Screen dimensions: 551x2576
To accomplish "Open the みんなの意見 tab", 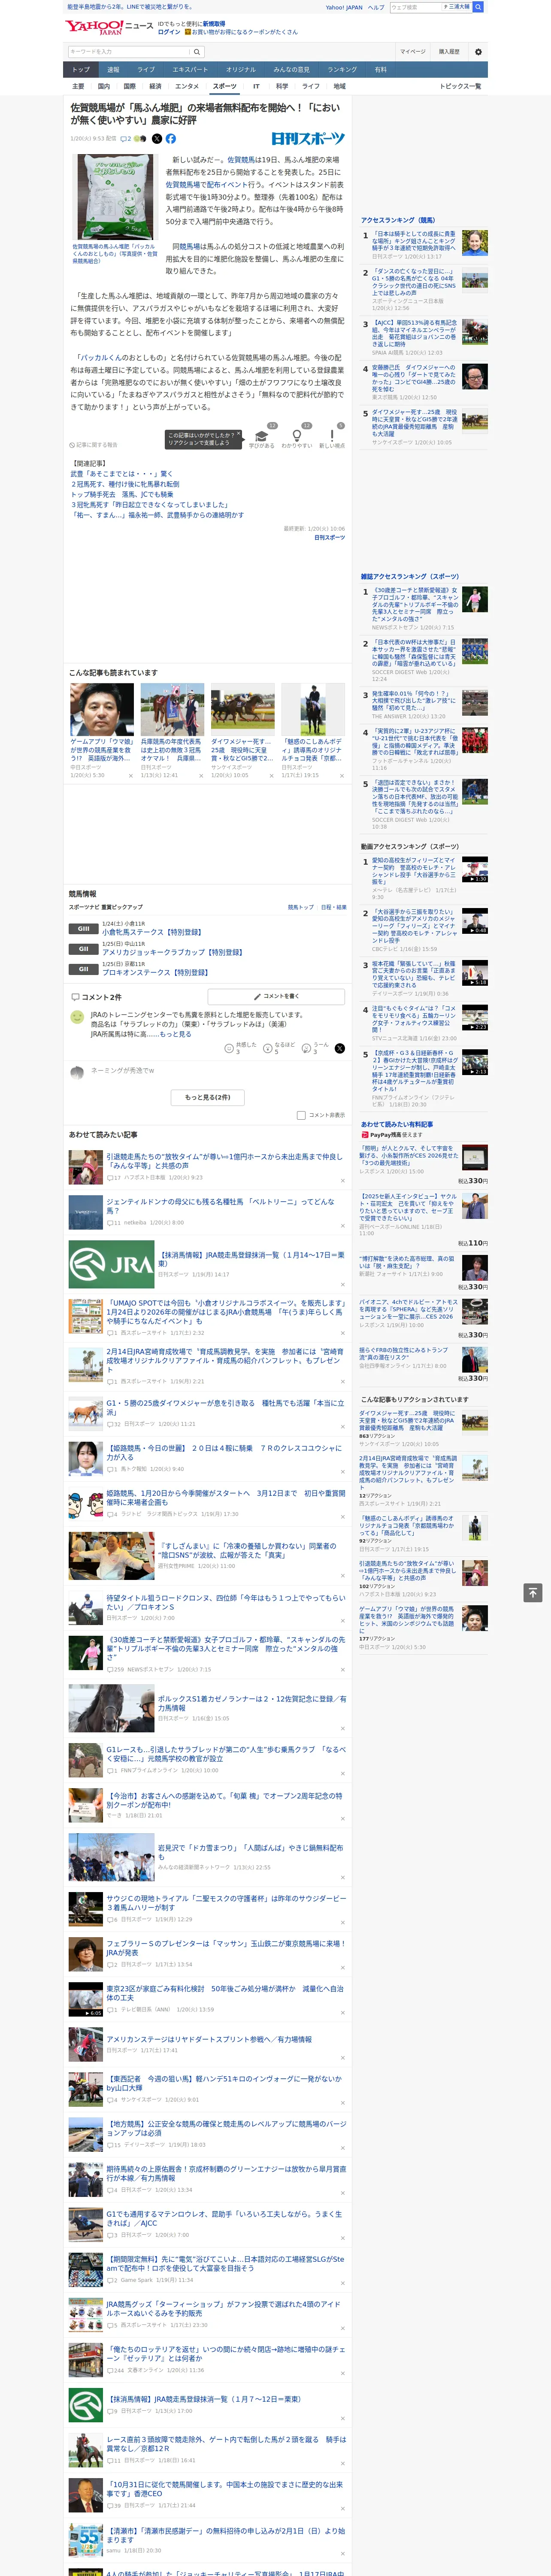I will pyautogui.click(x=292, y=70).
